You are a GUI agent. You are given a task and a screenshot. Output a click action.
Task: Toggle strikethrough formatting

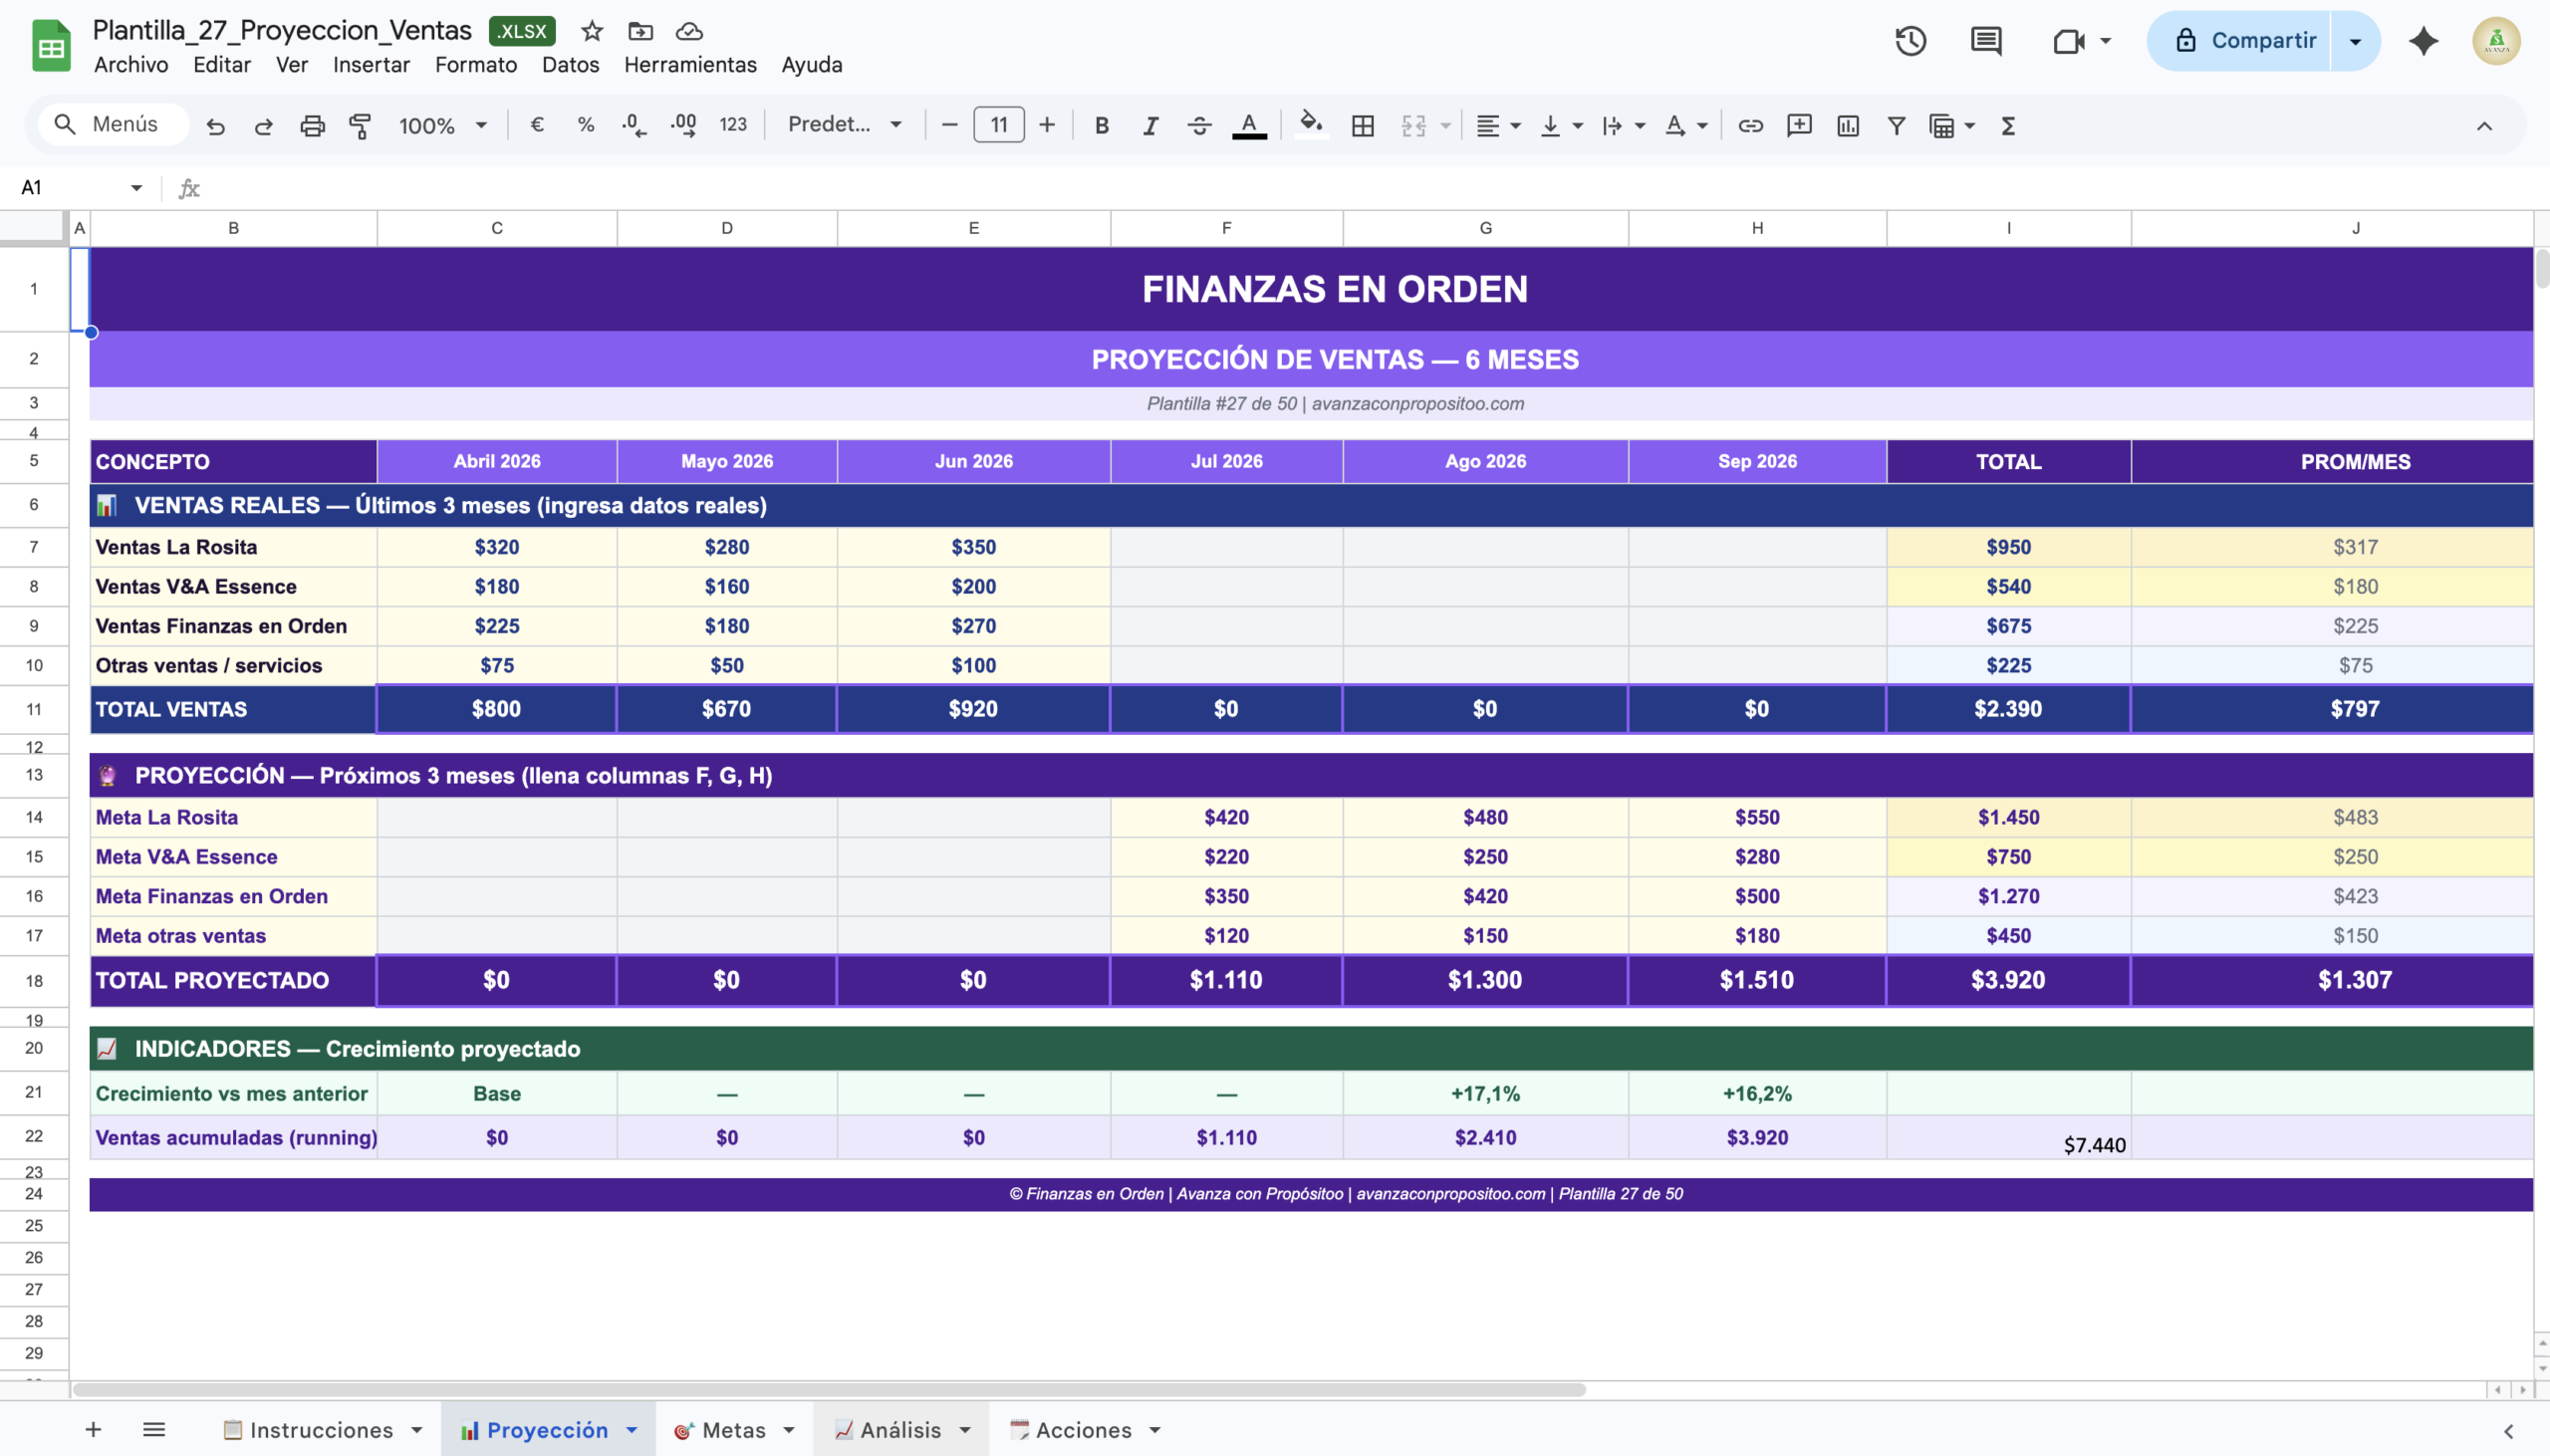coord(1199,126)
